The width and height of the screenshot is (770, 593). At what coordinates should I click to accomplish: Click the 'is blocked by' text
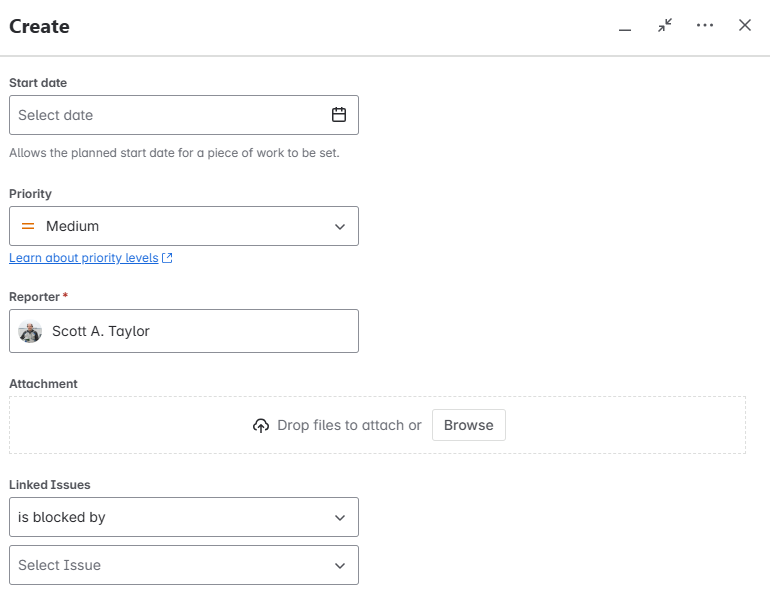coord(62,517)
